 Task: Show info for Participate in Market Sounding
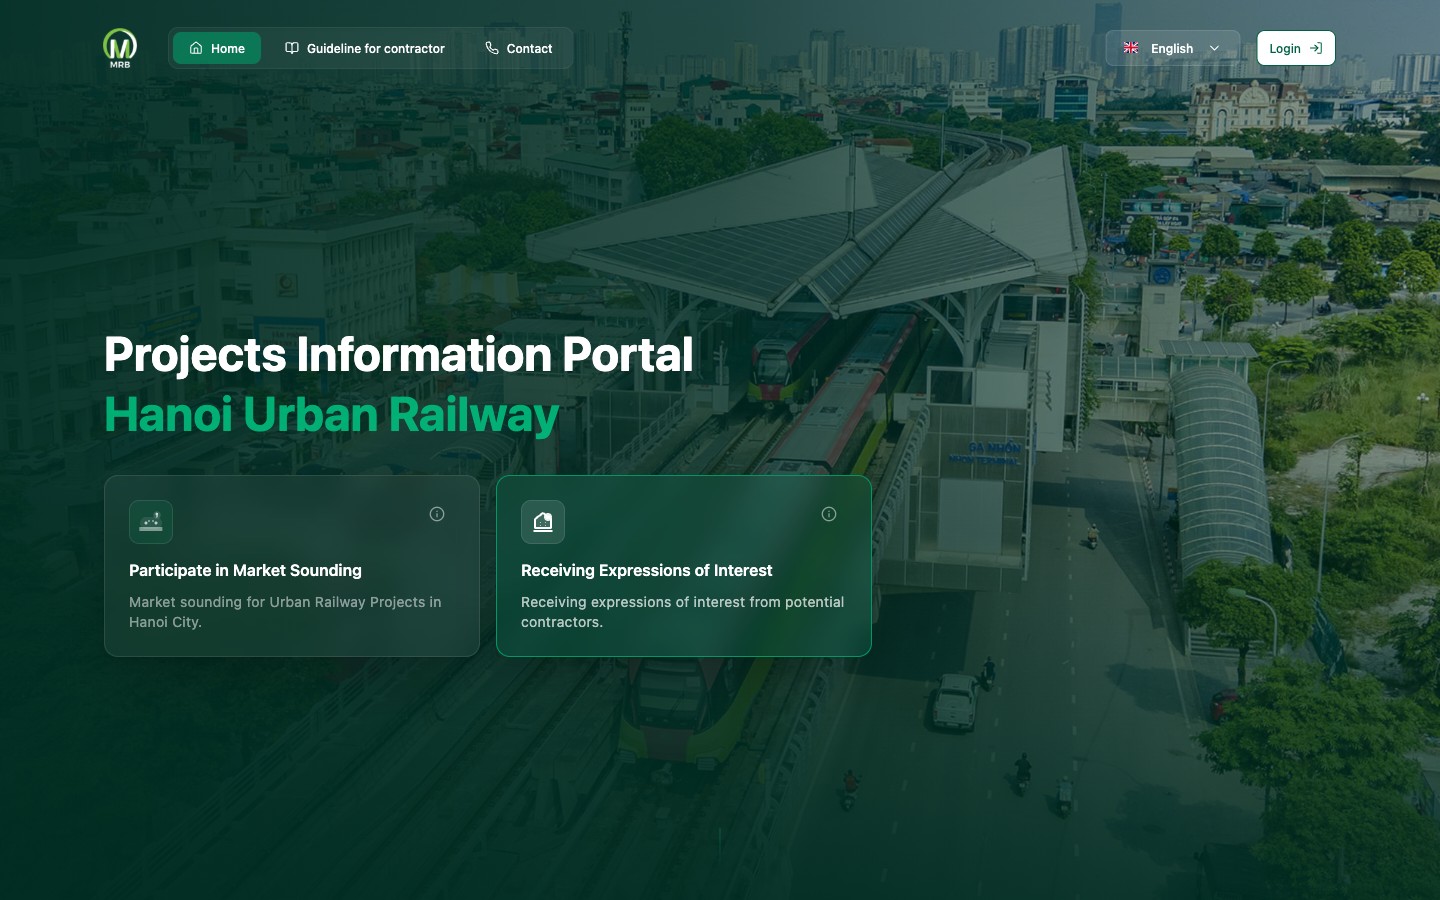coord(437,514)
